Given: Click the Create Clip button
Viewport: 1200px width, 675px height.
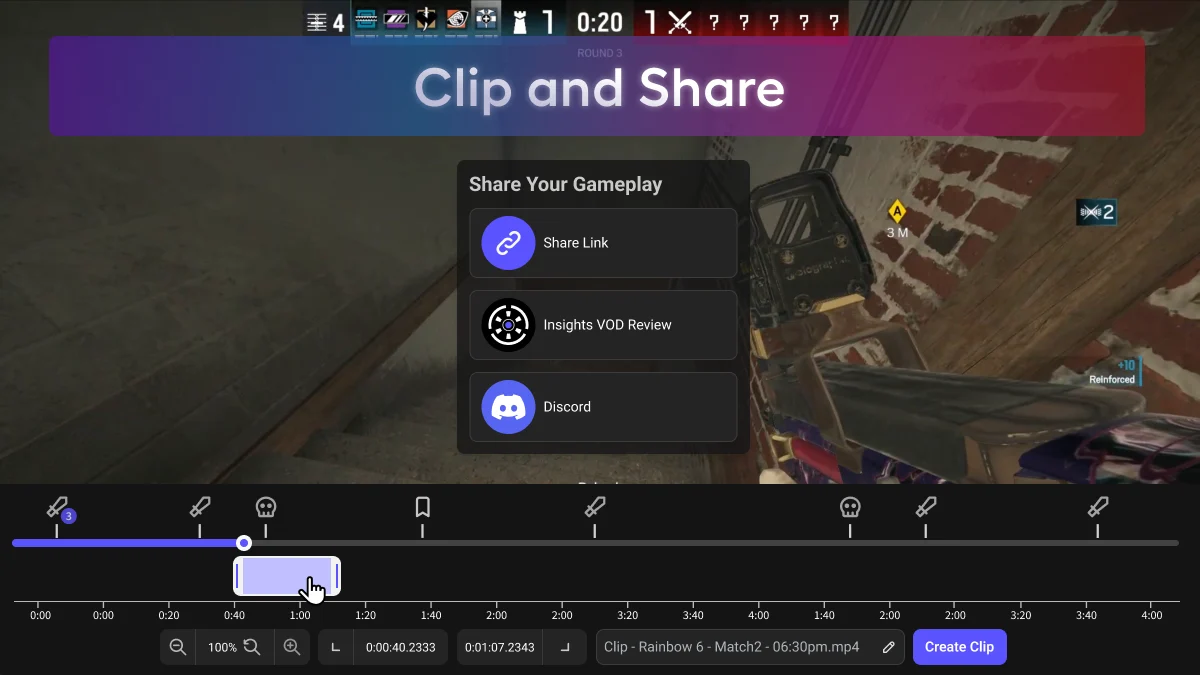Looking at the screenshot, I should (x=960, y=647).
